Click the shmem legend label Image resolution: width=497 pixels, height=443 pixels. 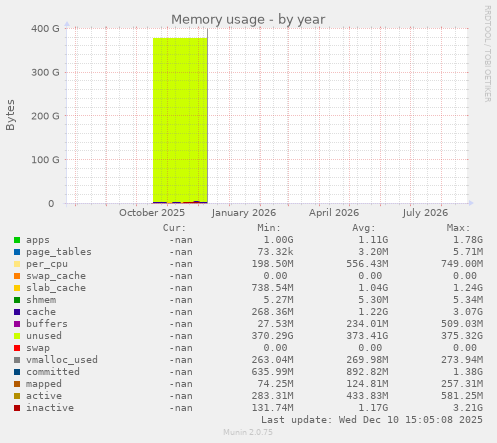pos(41,300)
